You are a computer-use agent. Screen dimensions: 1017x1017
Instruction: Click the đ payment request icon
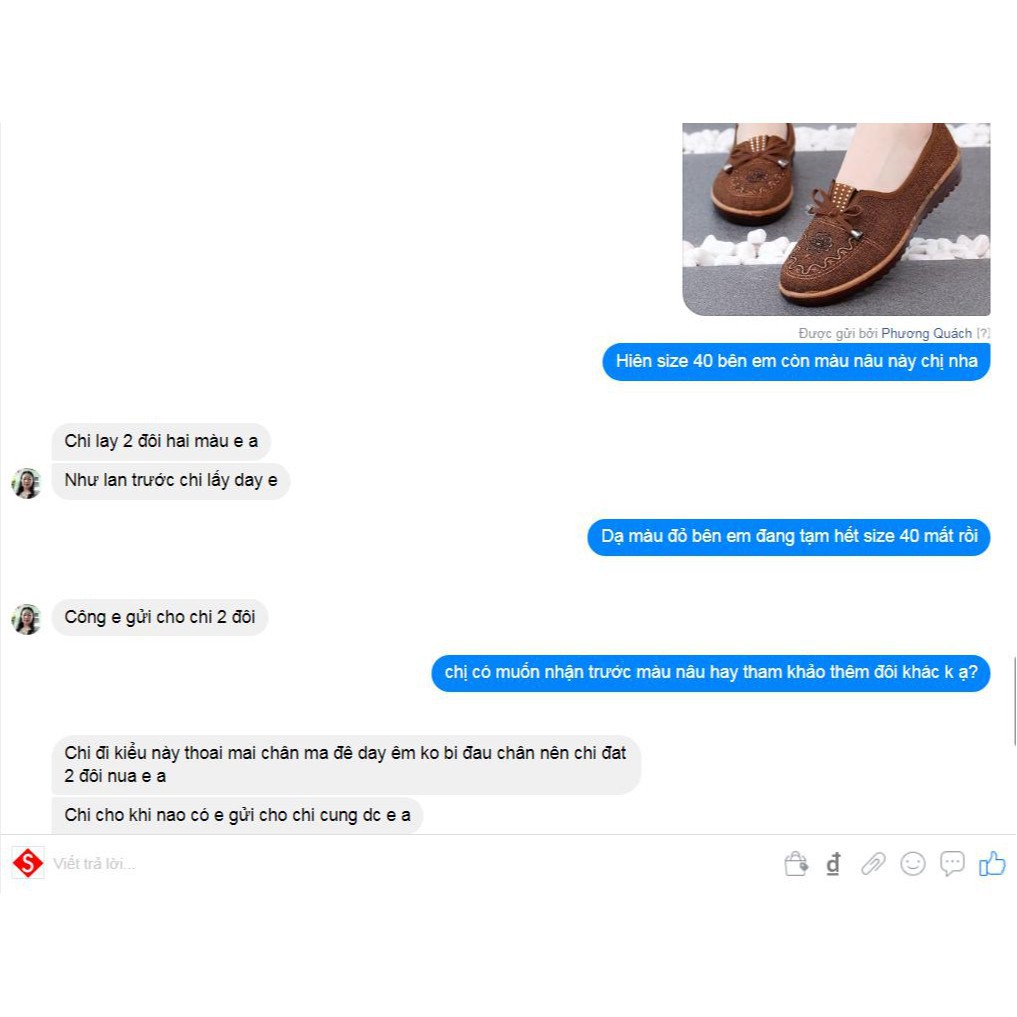click(x=833, y=864)
